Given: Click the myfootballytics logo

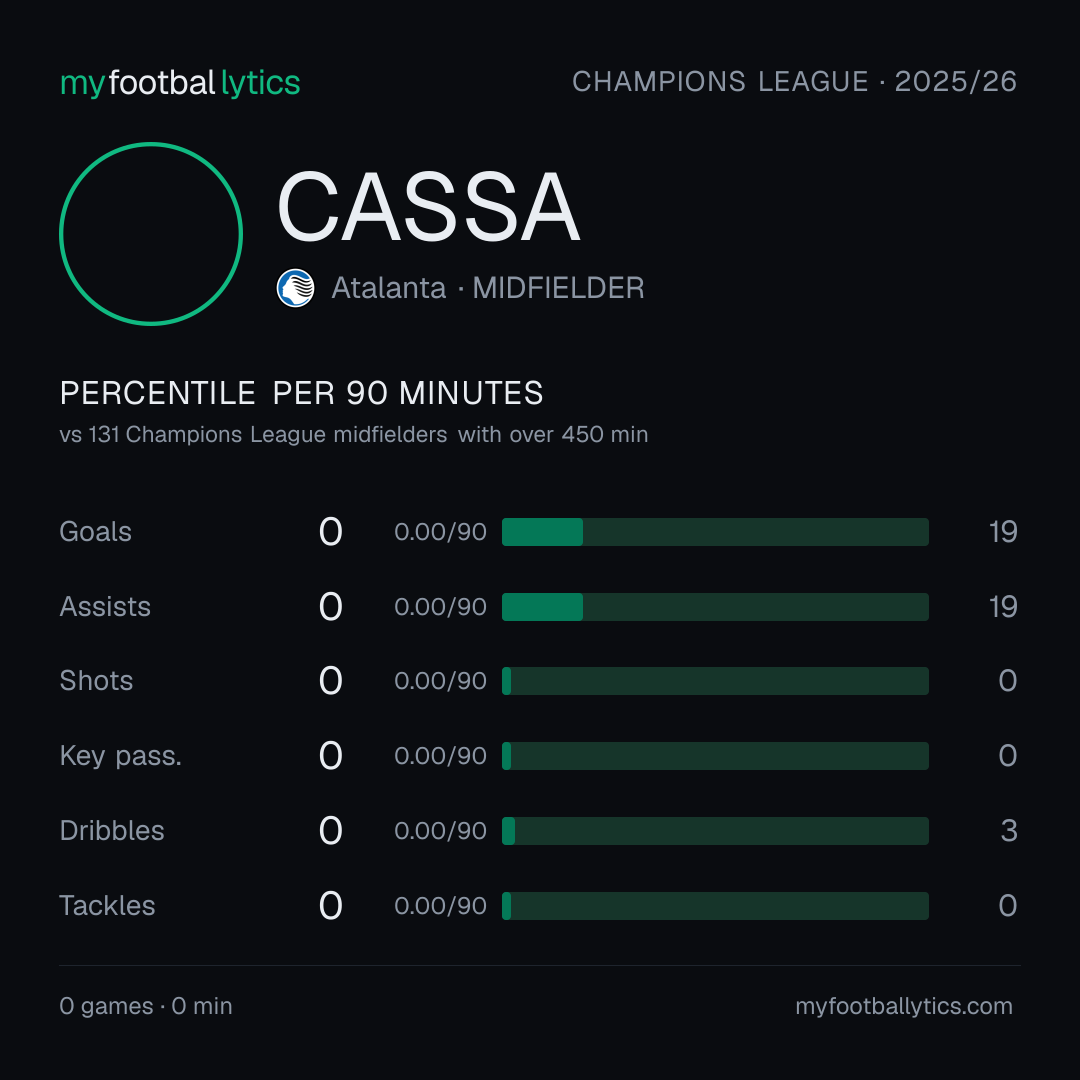Looking at the screenshot, I should pyautogui.click(x=180, y=83).
